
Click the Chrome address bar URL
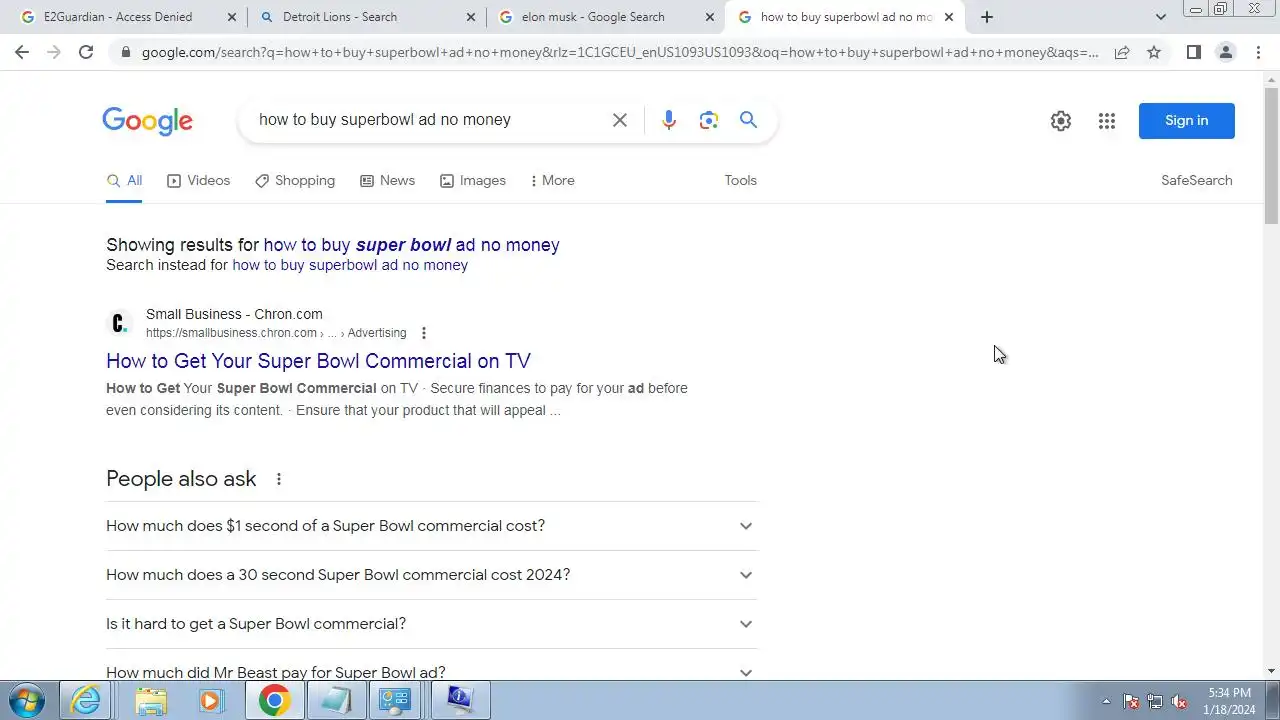[x=620, y=52]
